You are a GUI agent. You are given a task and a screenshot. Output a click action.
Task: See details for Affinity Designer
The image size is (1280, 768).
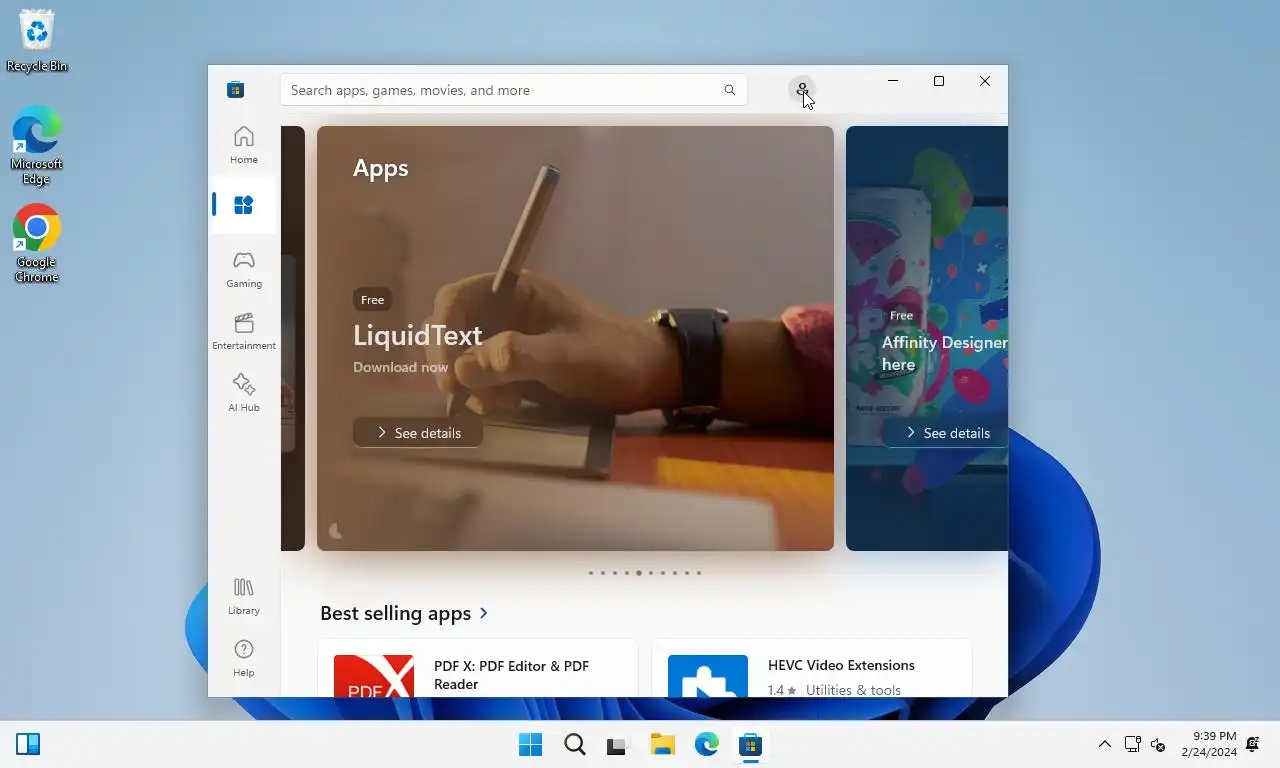tap(946, 433)
